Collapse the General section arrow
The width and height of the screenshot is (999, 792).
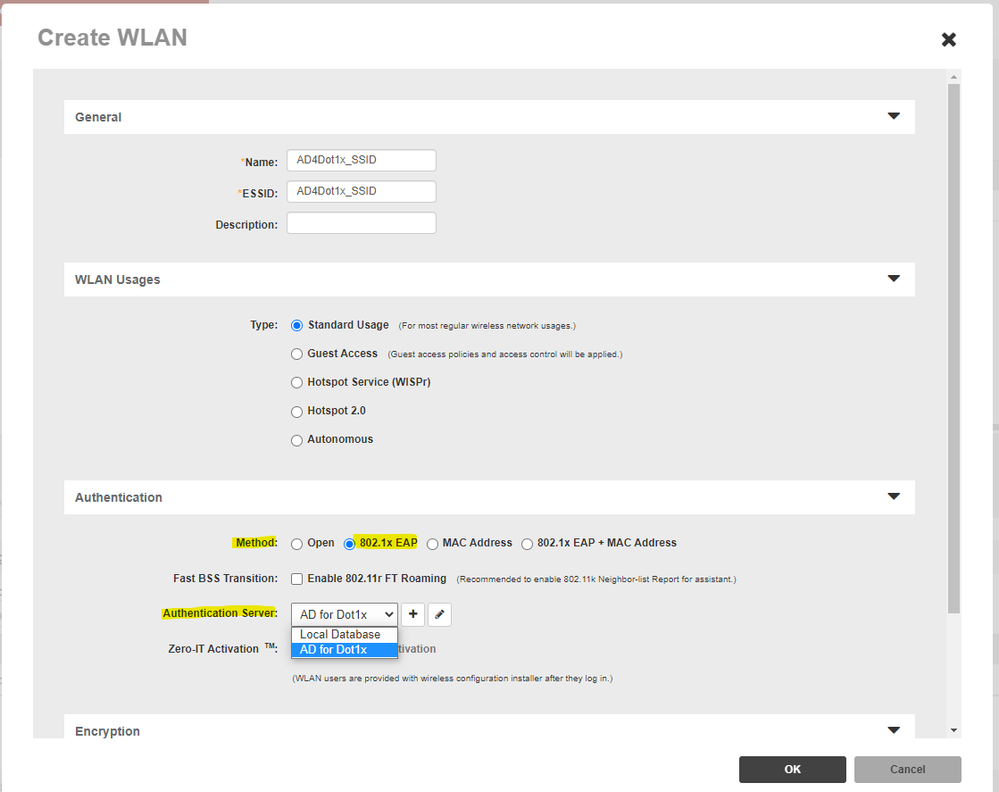coord(893,116)
